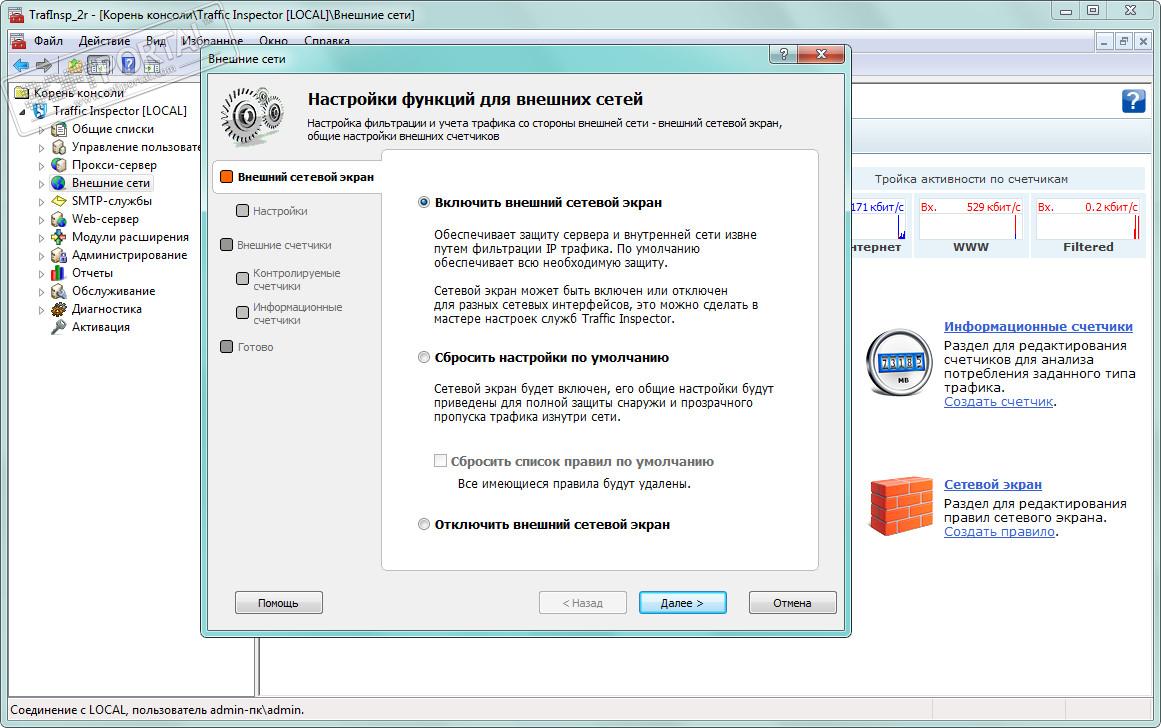Screen dimensions: 1161x728
Task: Click the Обслуживание tree icon
Action: (x=58, y=291)
